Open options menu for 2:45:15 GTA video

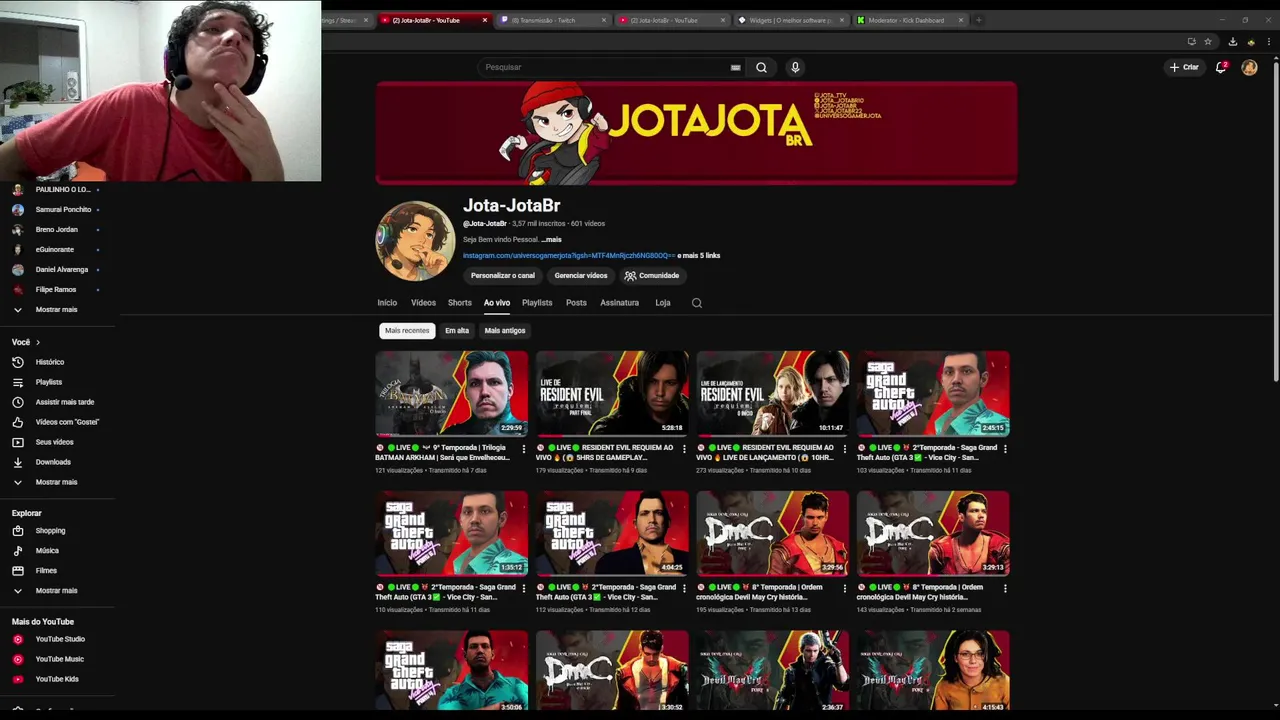point(1005,449)
